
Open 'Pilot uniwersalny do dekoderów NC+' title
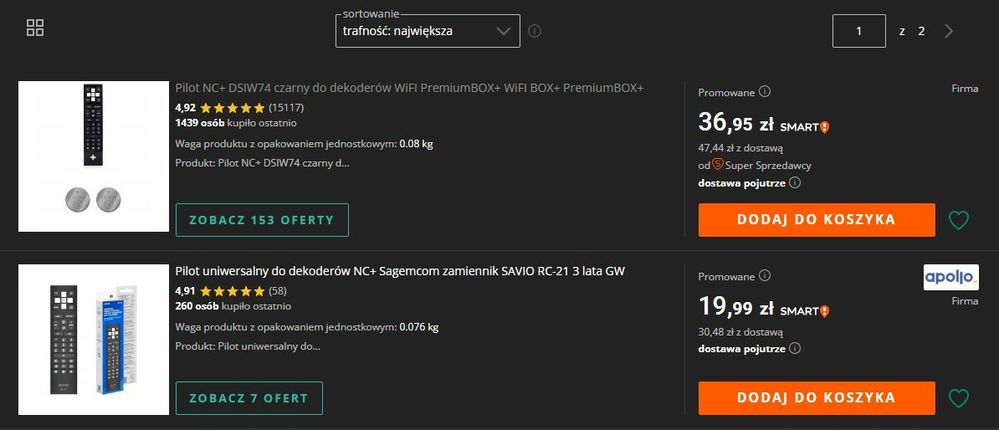point(400,271)
